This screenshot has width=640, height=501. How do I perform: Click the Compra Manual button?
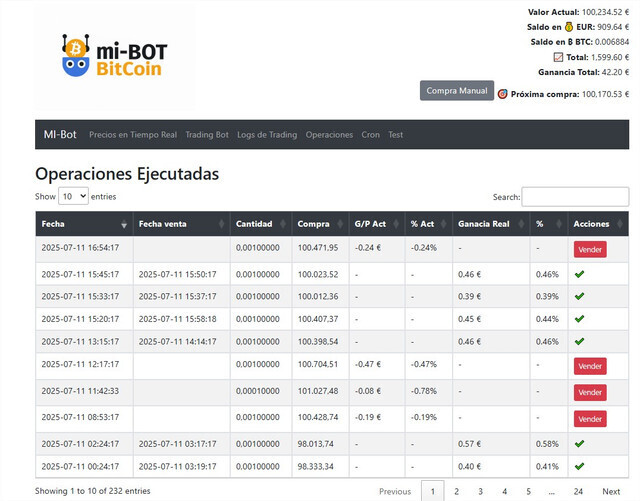(457, 91)
